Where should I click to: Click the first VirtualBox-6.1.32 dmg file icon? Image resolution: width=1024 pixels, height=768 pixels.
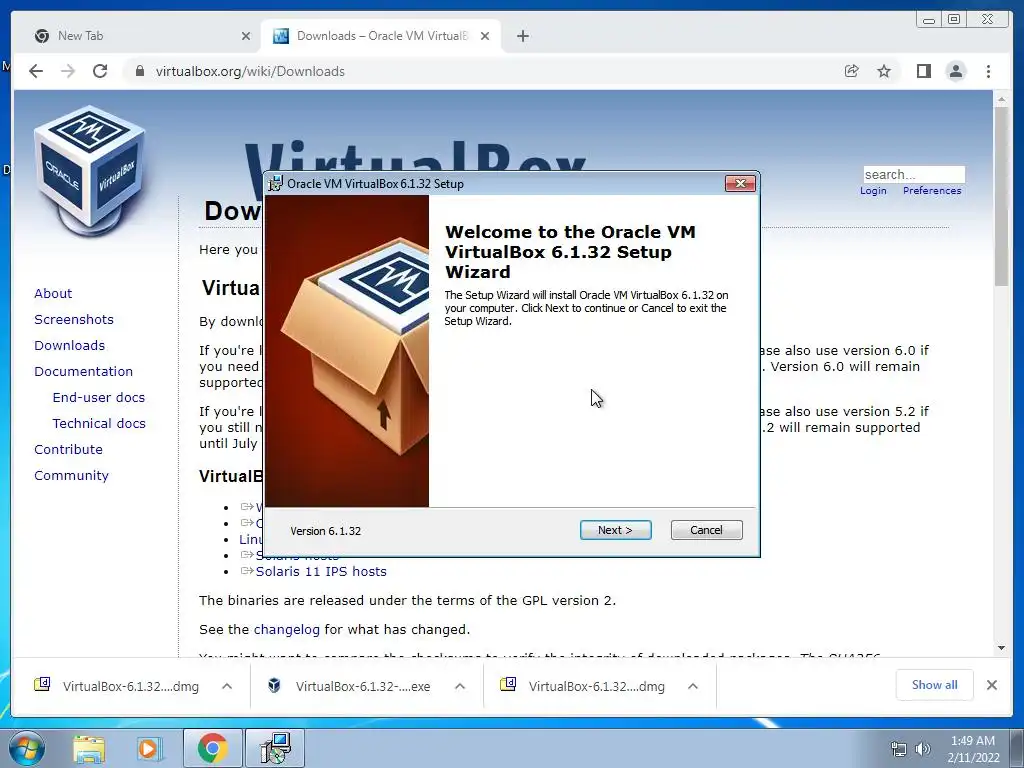[x=42, y=684]
